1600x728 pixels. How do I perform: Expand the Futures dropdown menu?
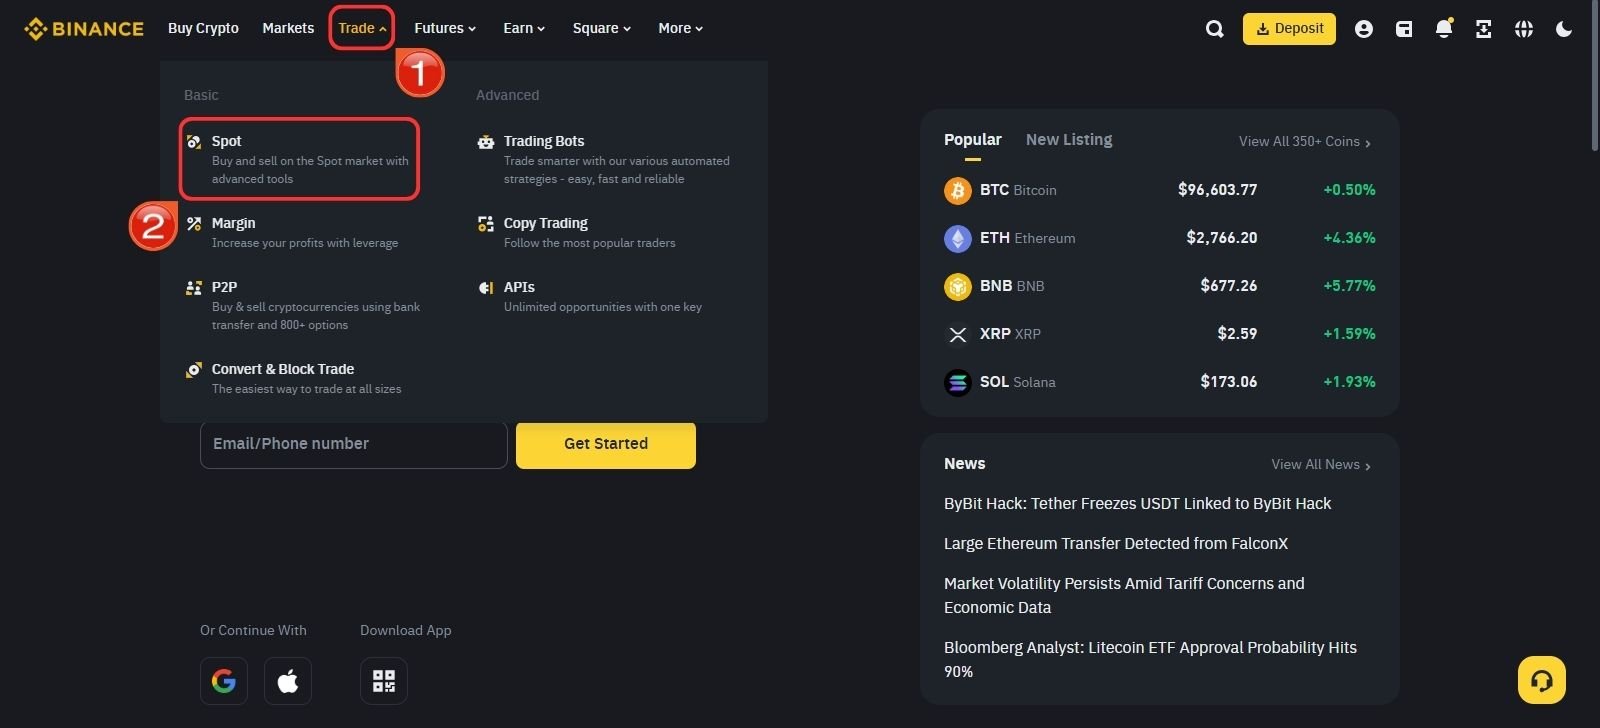point(445,28)
